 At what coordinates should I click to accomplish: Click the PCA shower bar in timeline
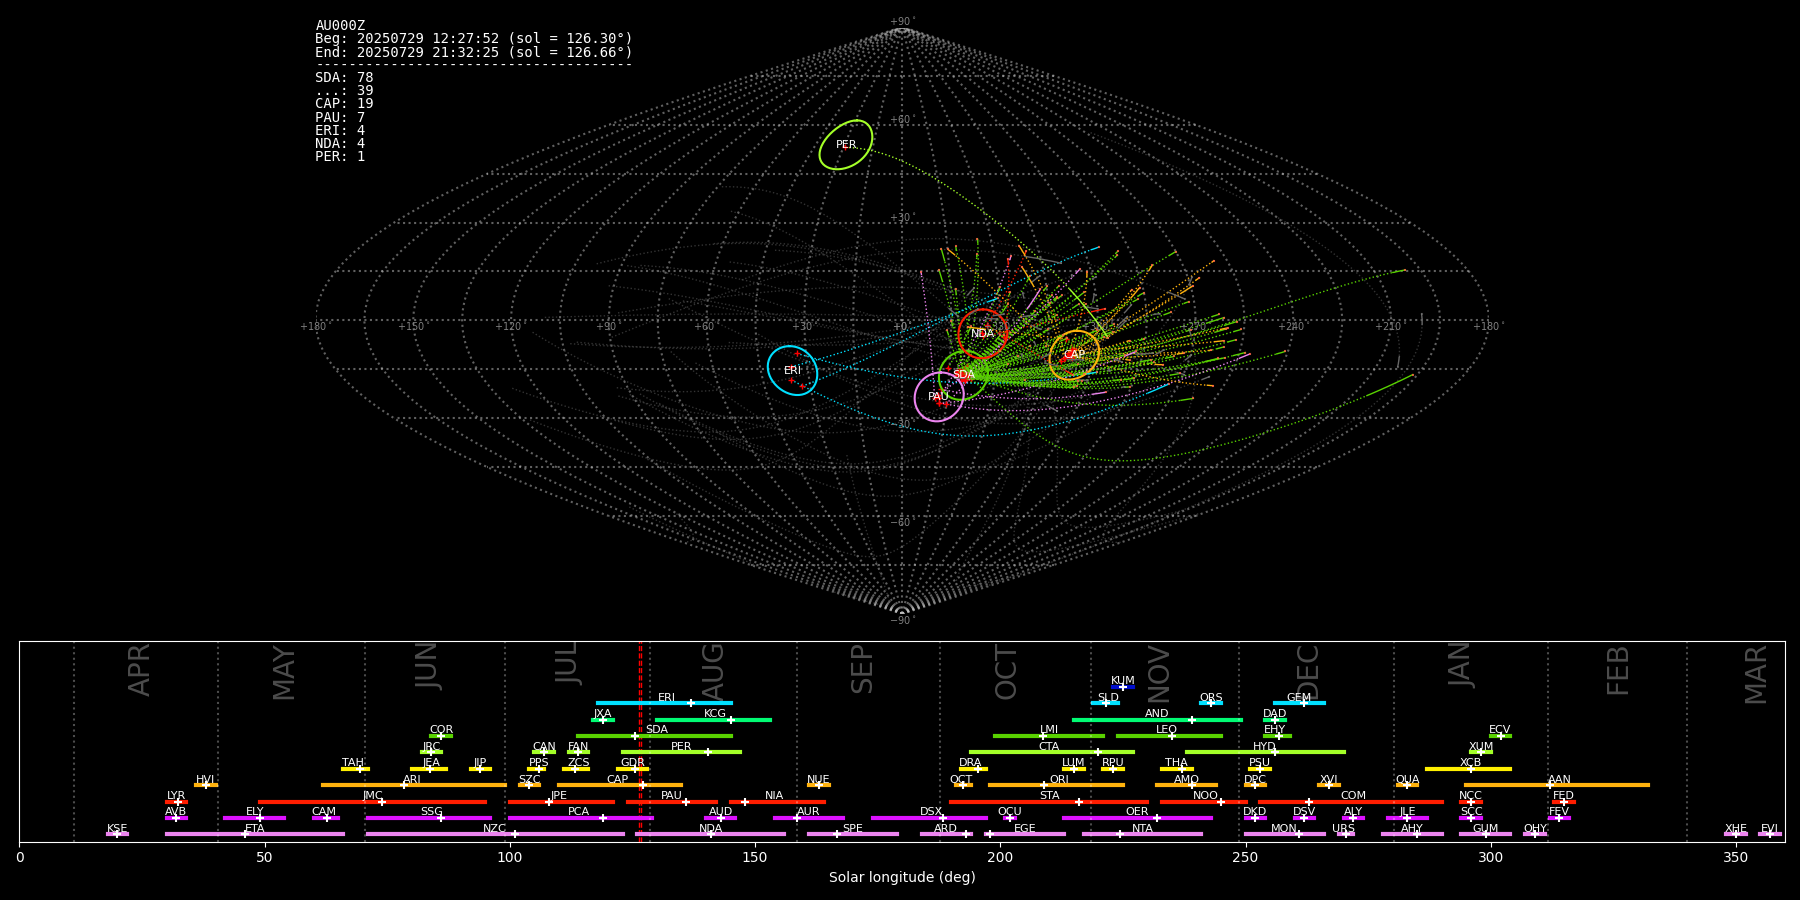click(x=580, y=818)
